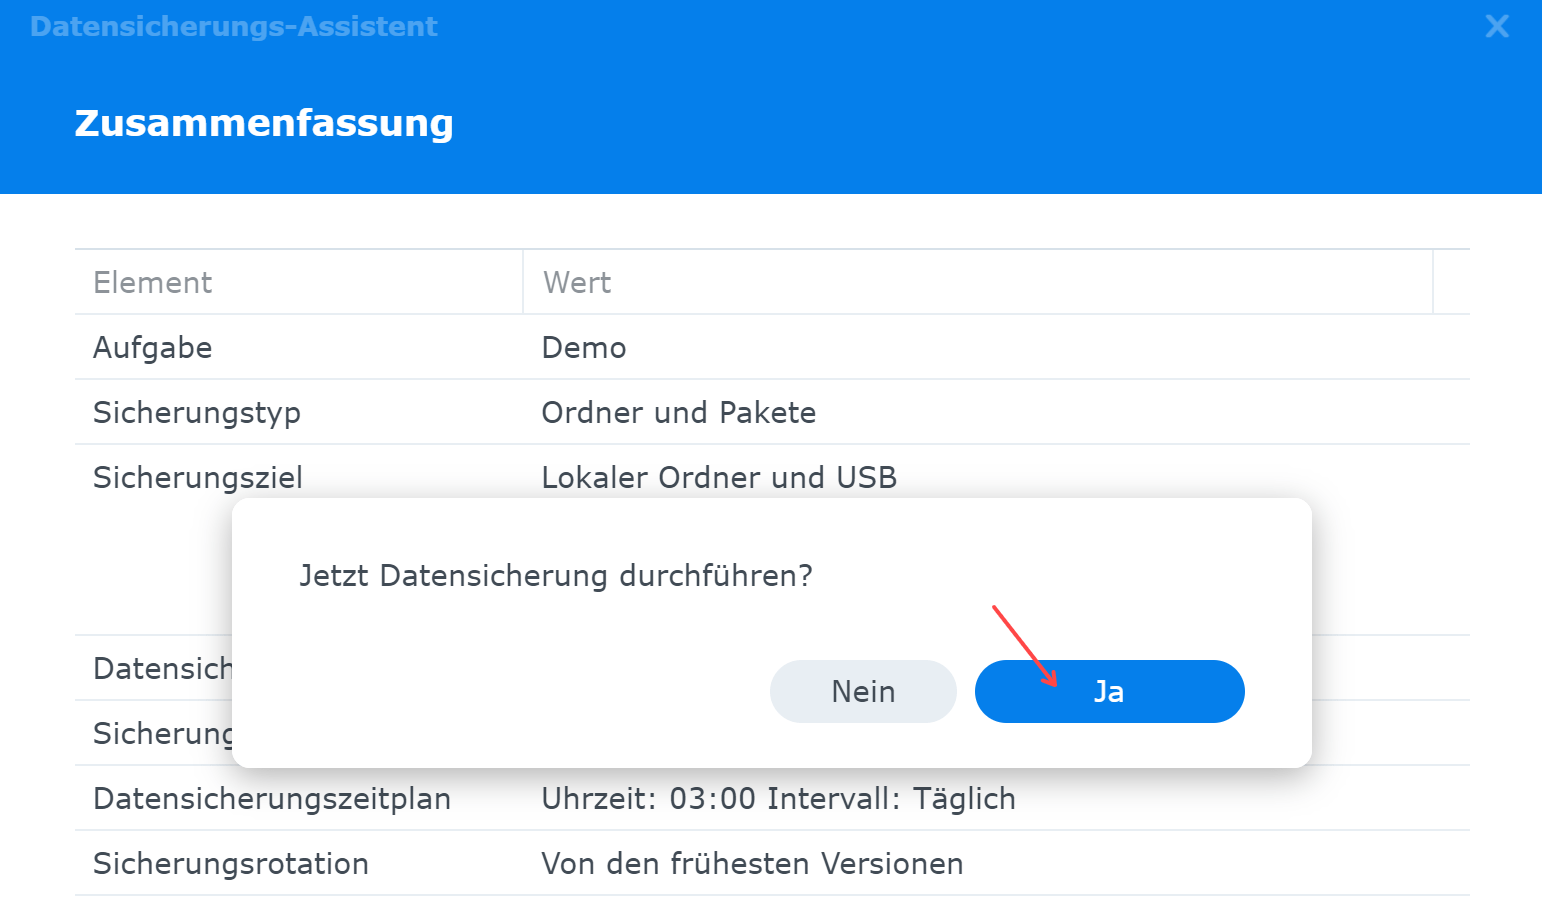Decline the backup by clicking Nein
Viewport: 1542px width, 910px height.
point(863,691)
